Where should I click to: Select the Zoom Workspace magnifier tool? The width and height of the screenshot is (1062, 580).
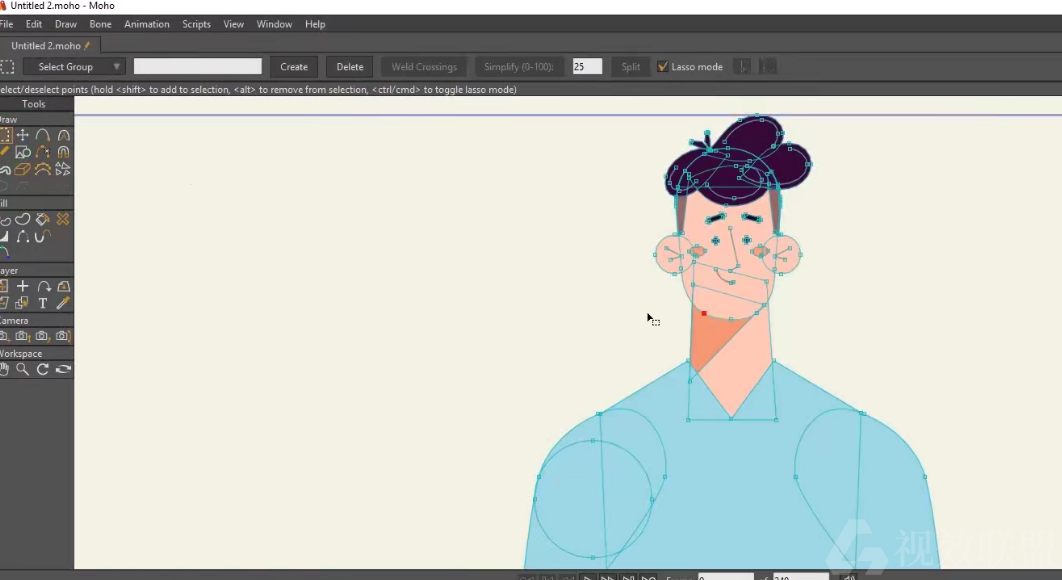click(x=23, y=369)
